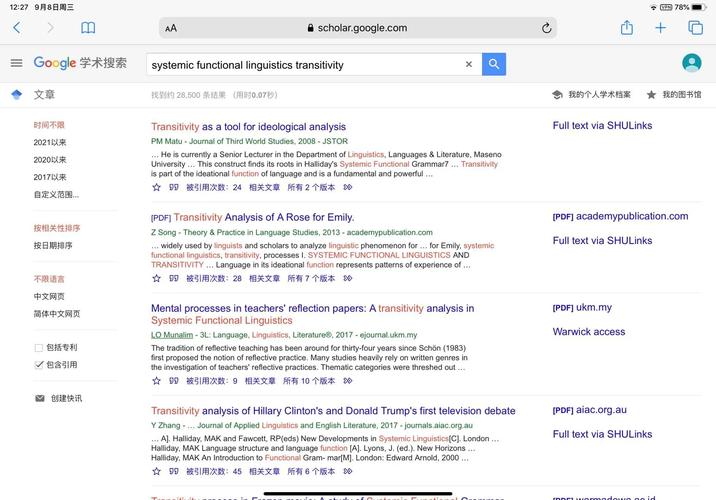Image resolution: width=716 pixels, height=500 pixels.
Task: Open the Google Scholar hamburger menu
Action: click(x=16, y=63)
